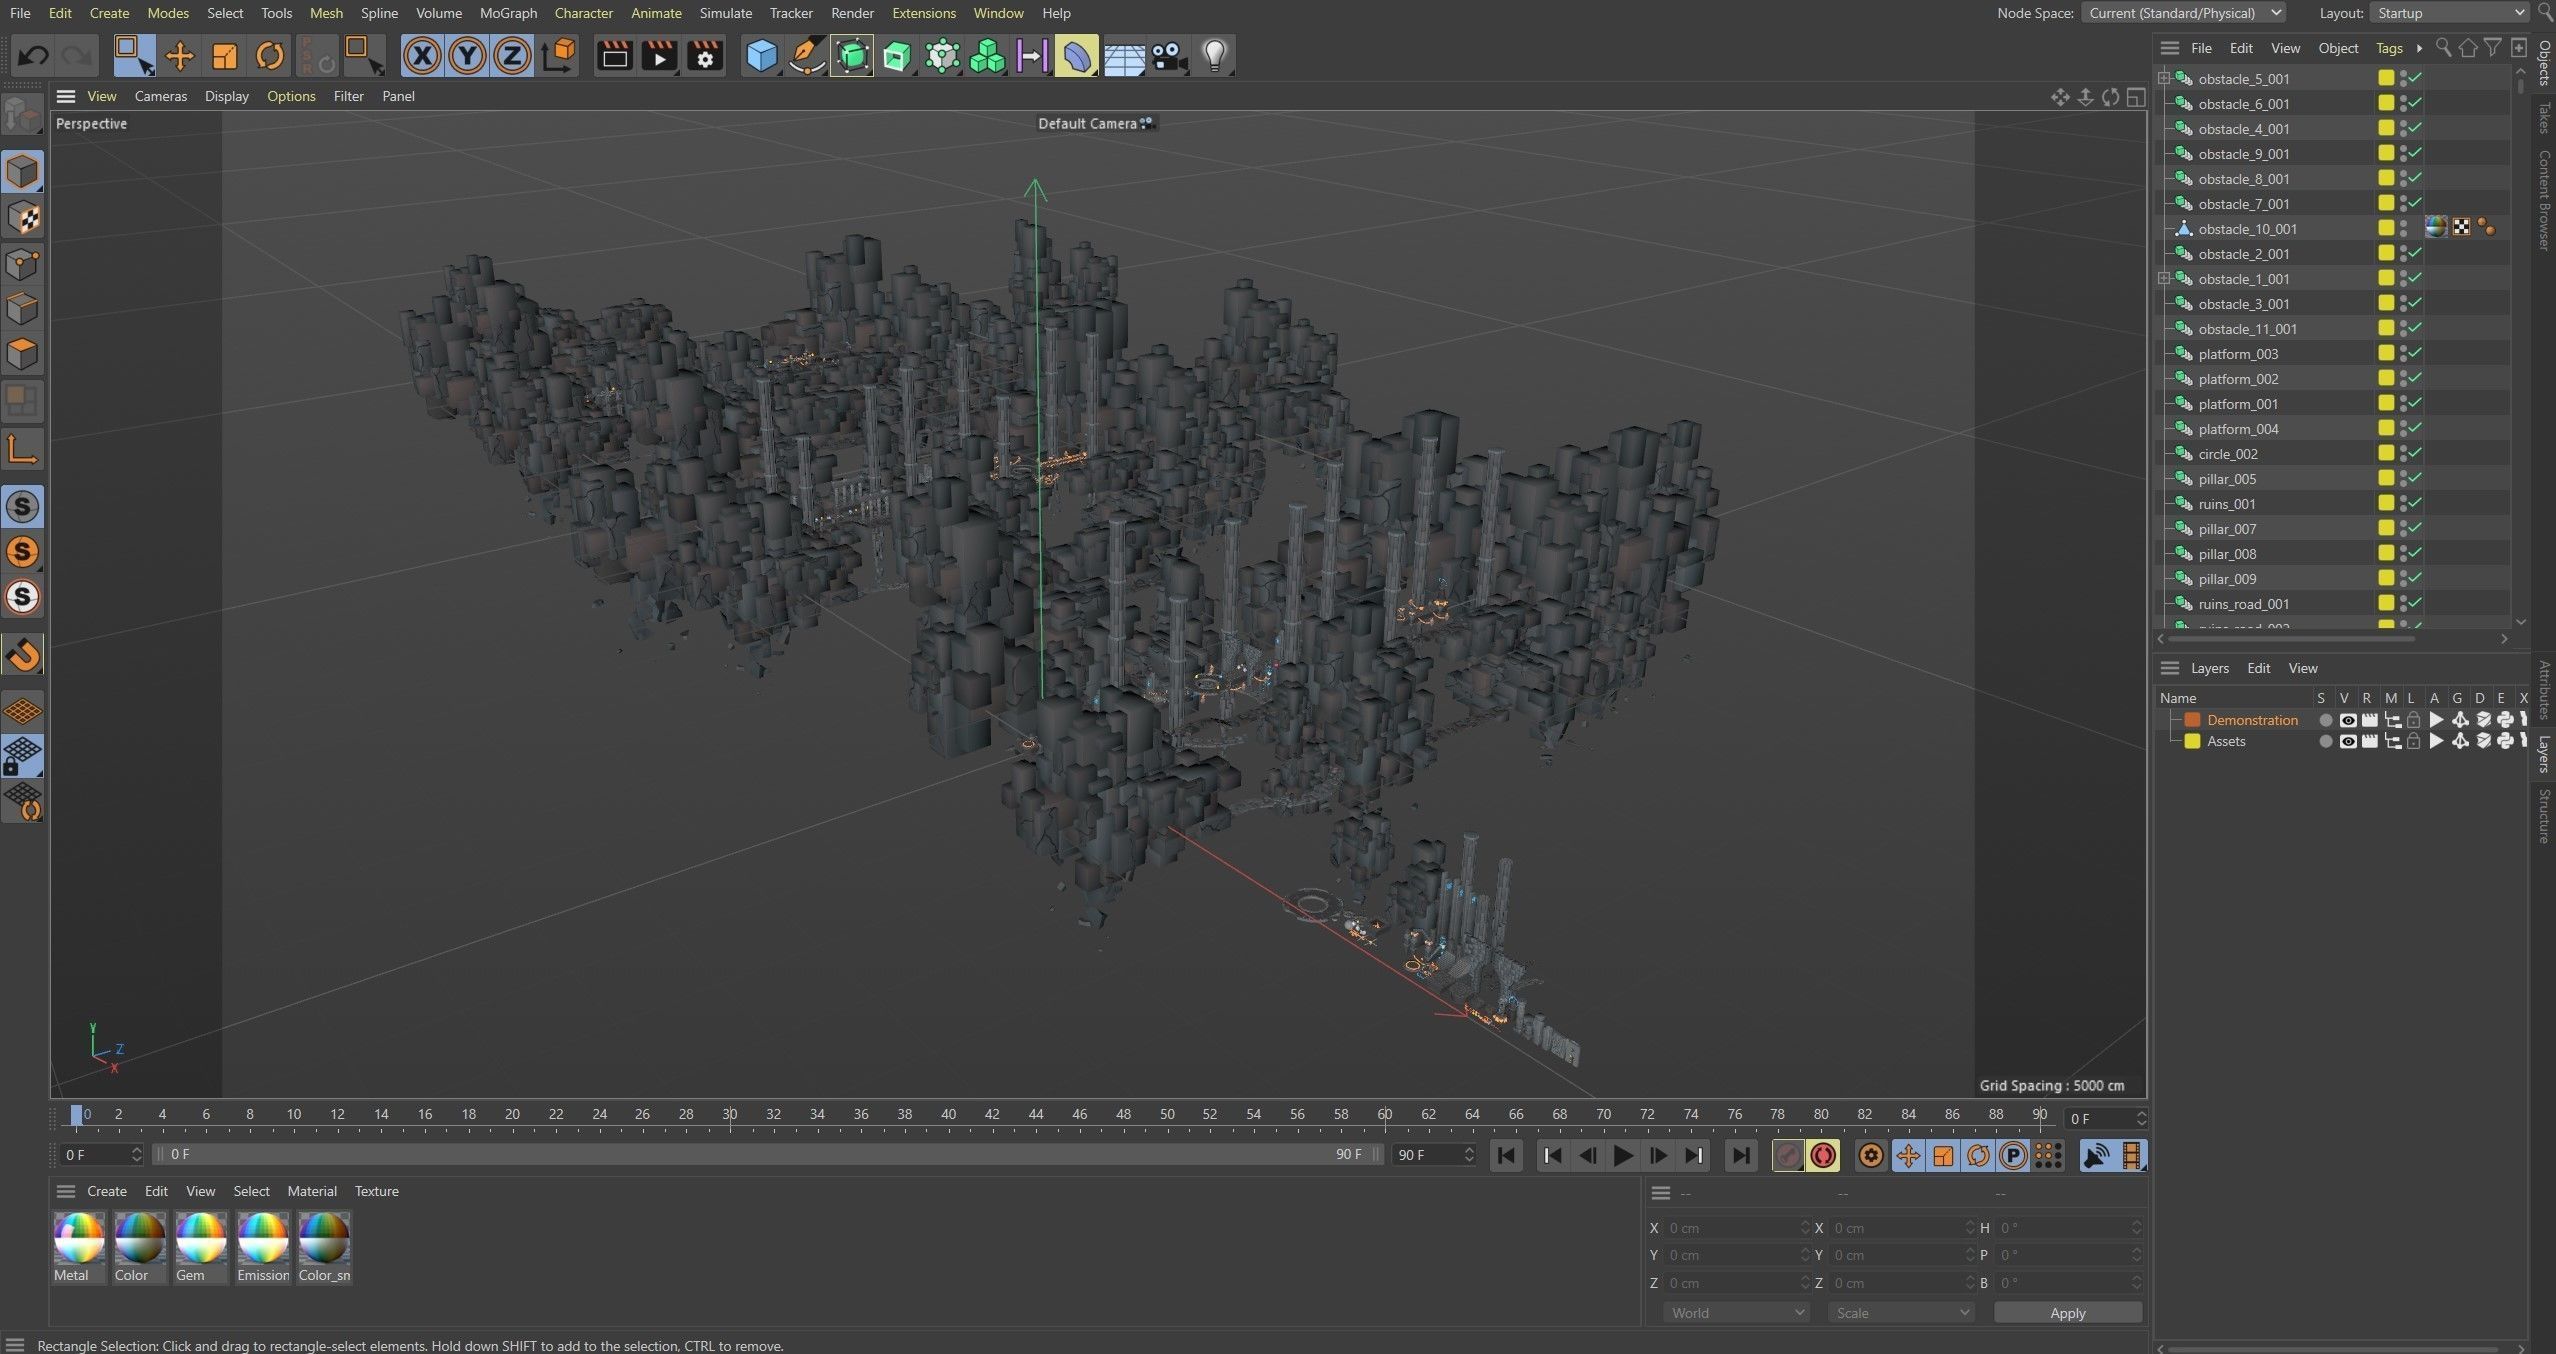Select the Rotate tool

[x=270, y=56]
